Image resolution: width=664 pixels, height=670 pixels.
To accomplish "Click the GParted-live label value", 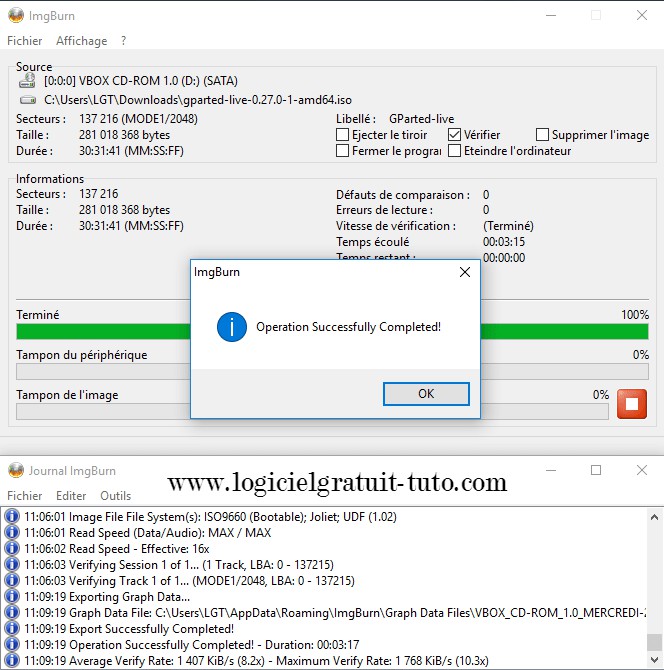I will 421,119.
